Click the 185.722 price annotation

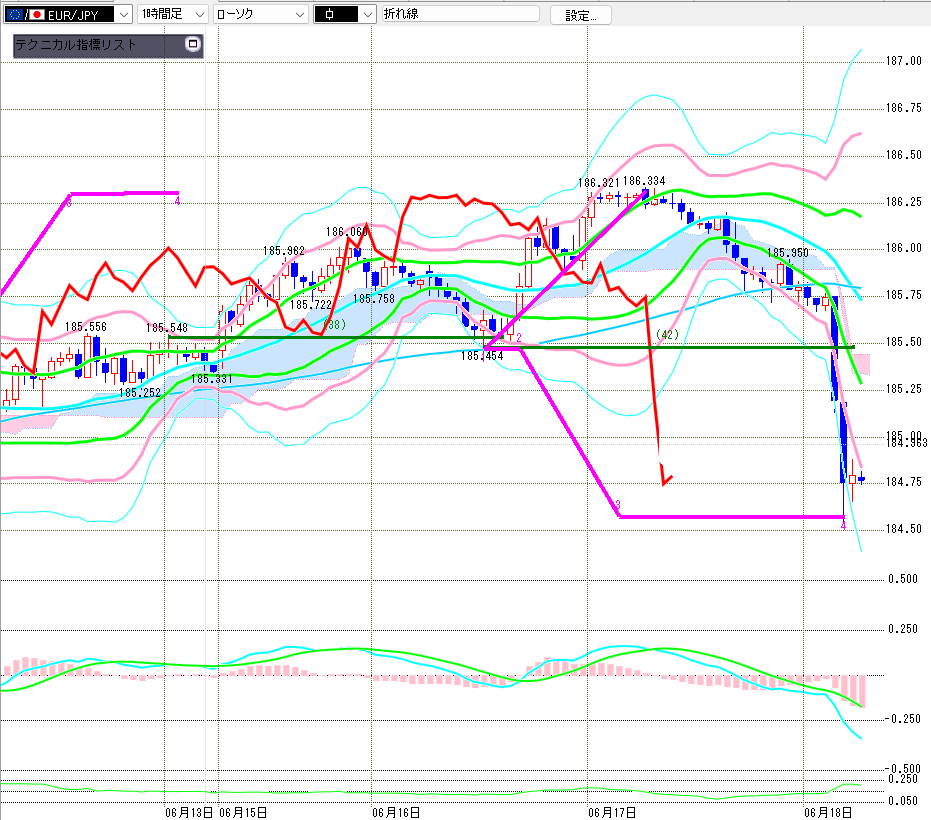click(x=311, y=305)
